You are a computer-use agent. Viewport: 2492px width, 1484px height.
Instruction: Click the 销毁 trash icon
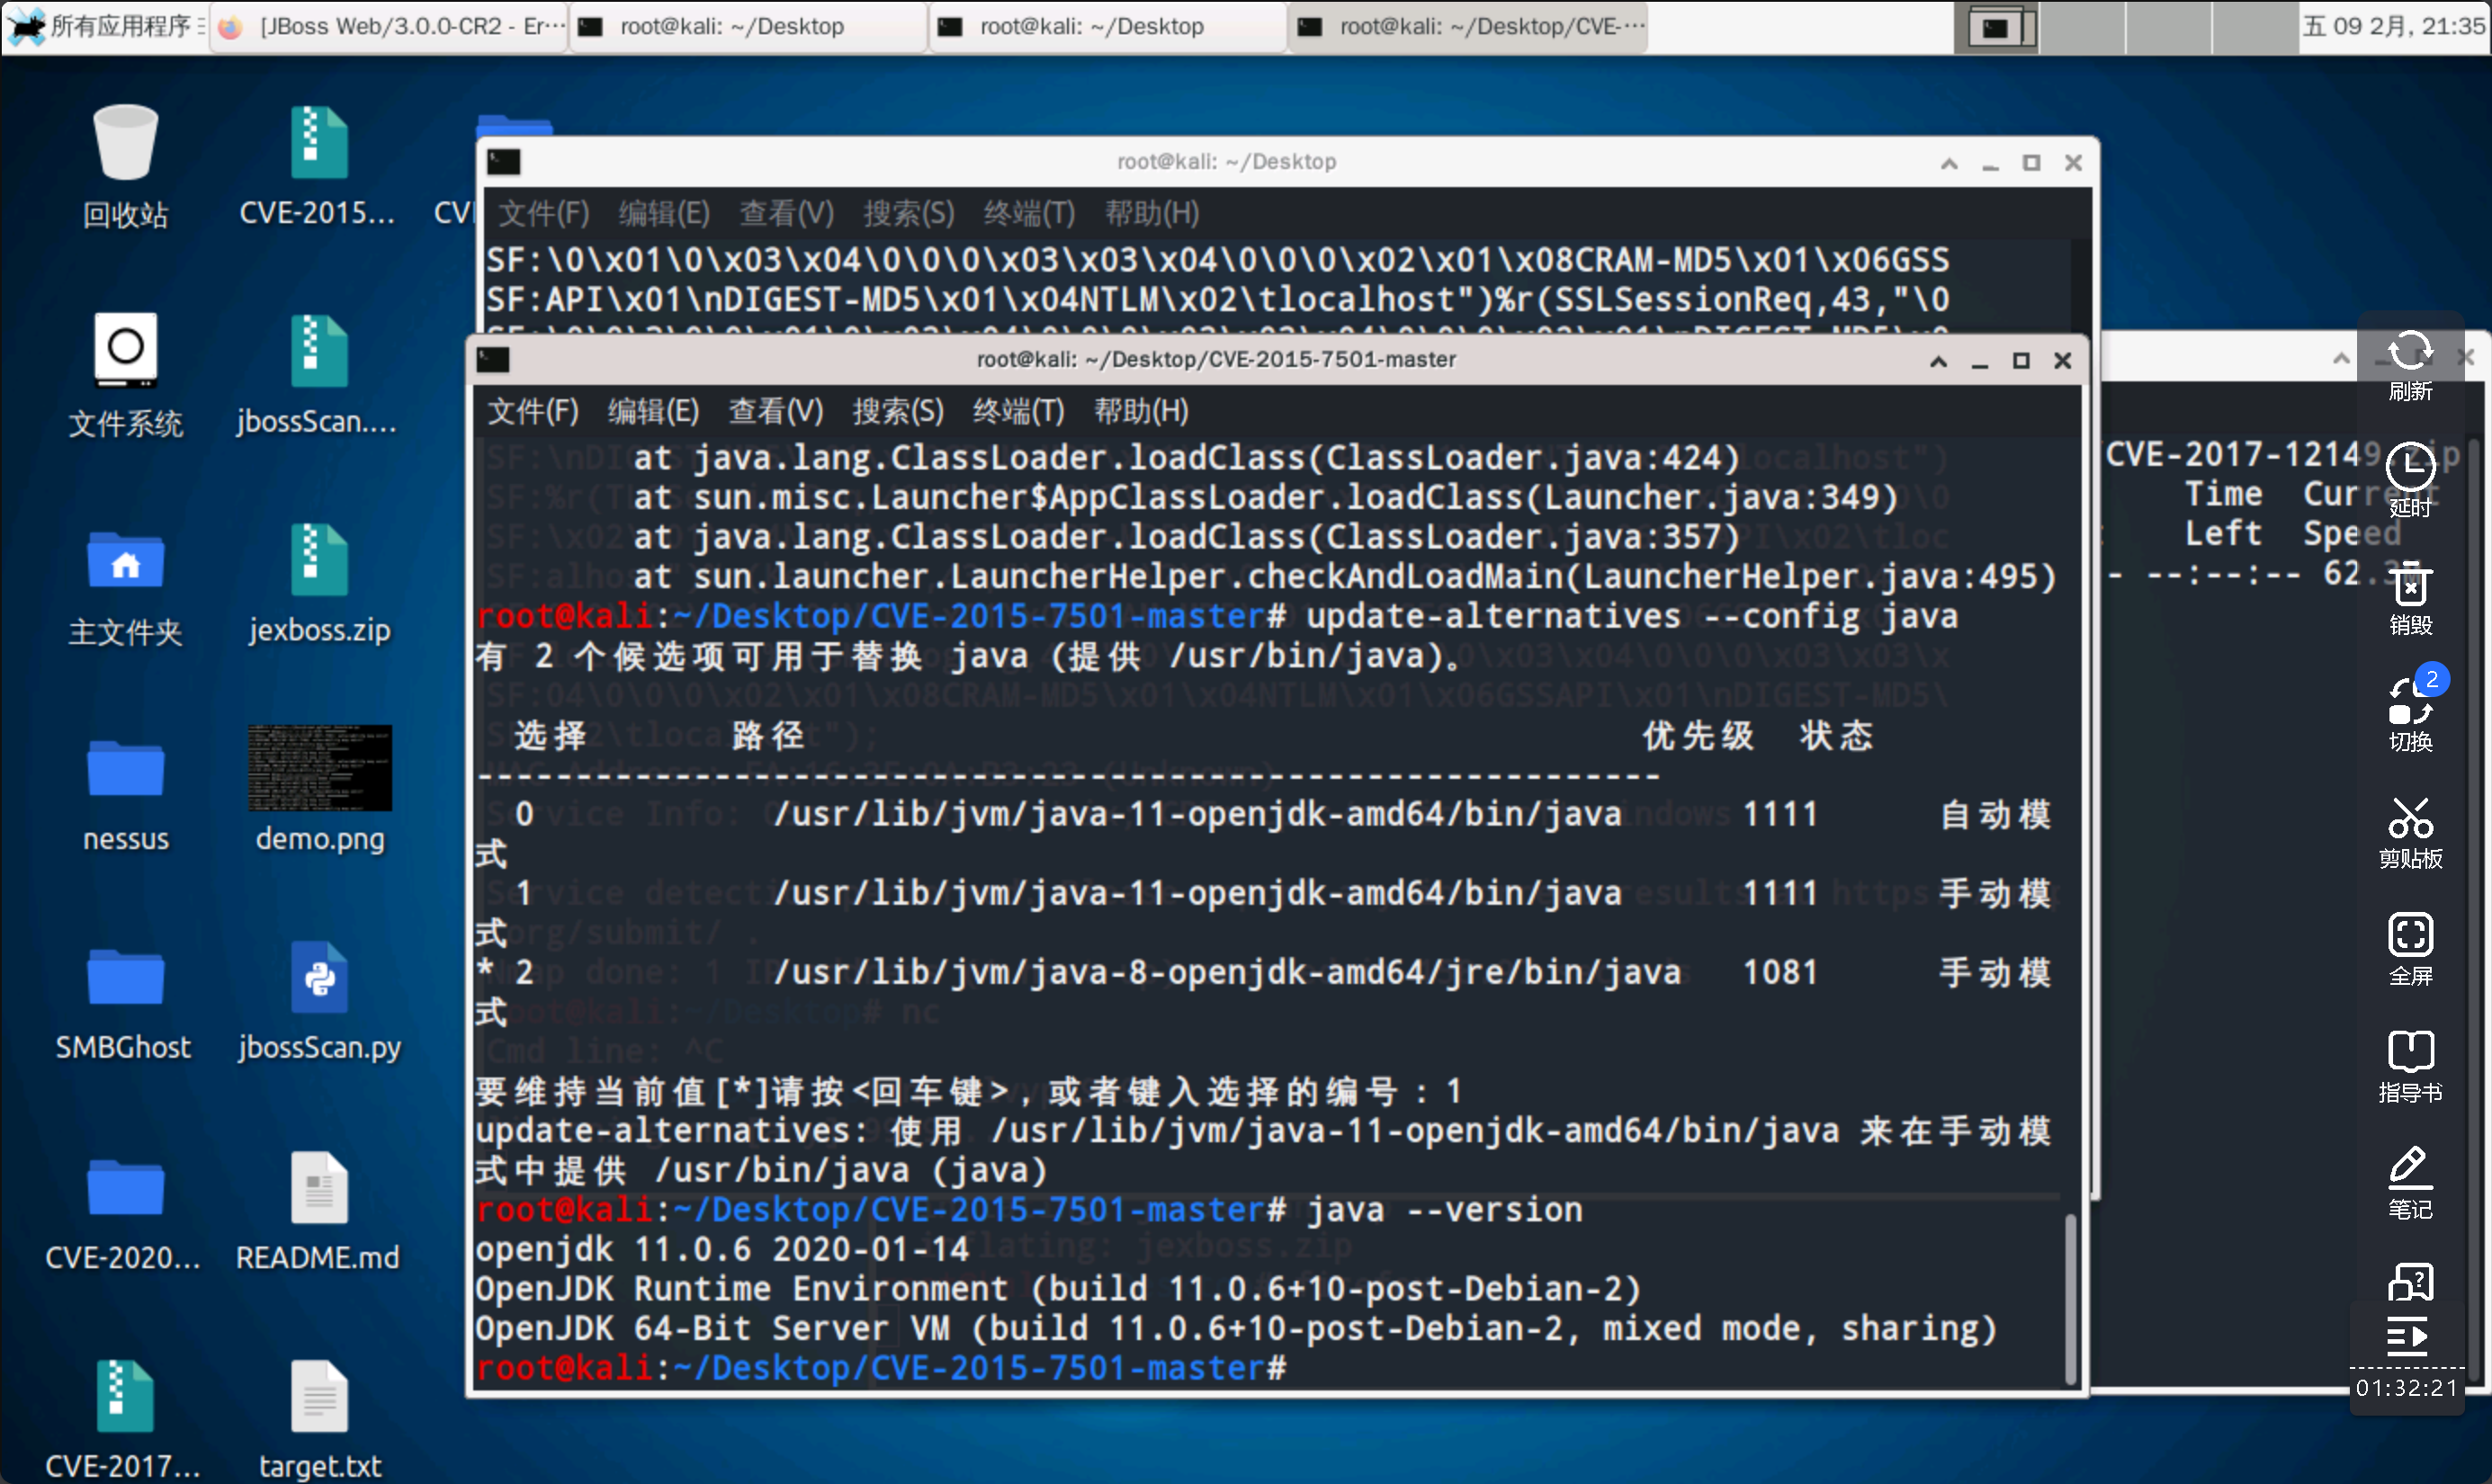click(2409, 585)
